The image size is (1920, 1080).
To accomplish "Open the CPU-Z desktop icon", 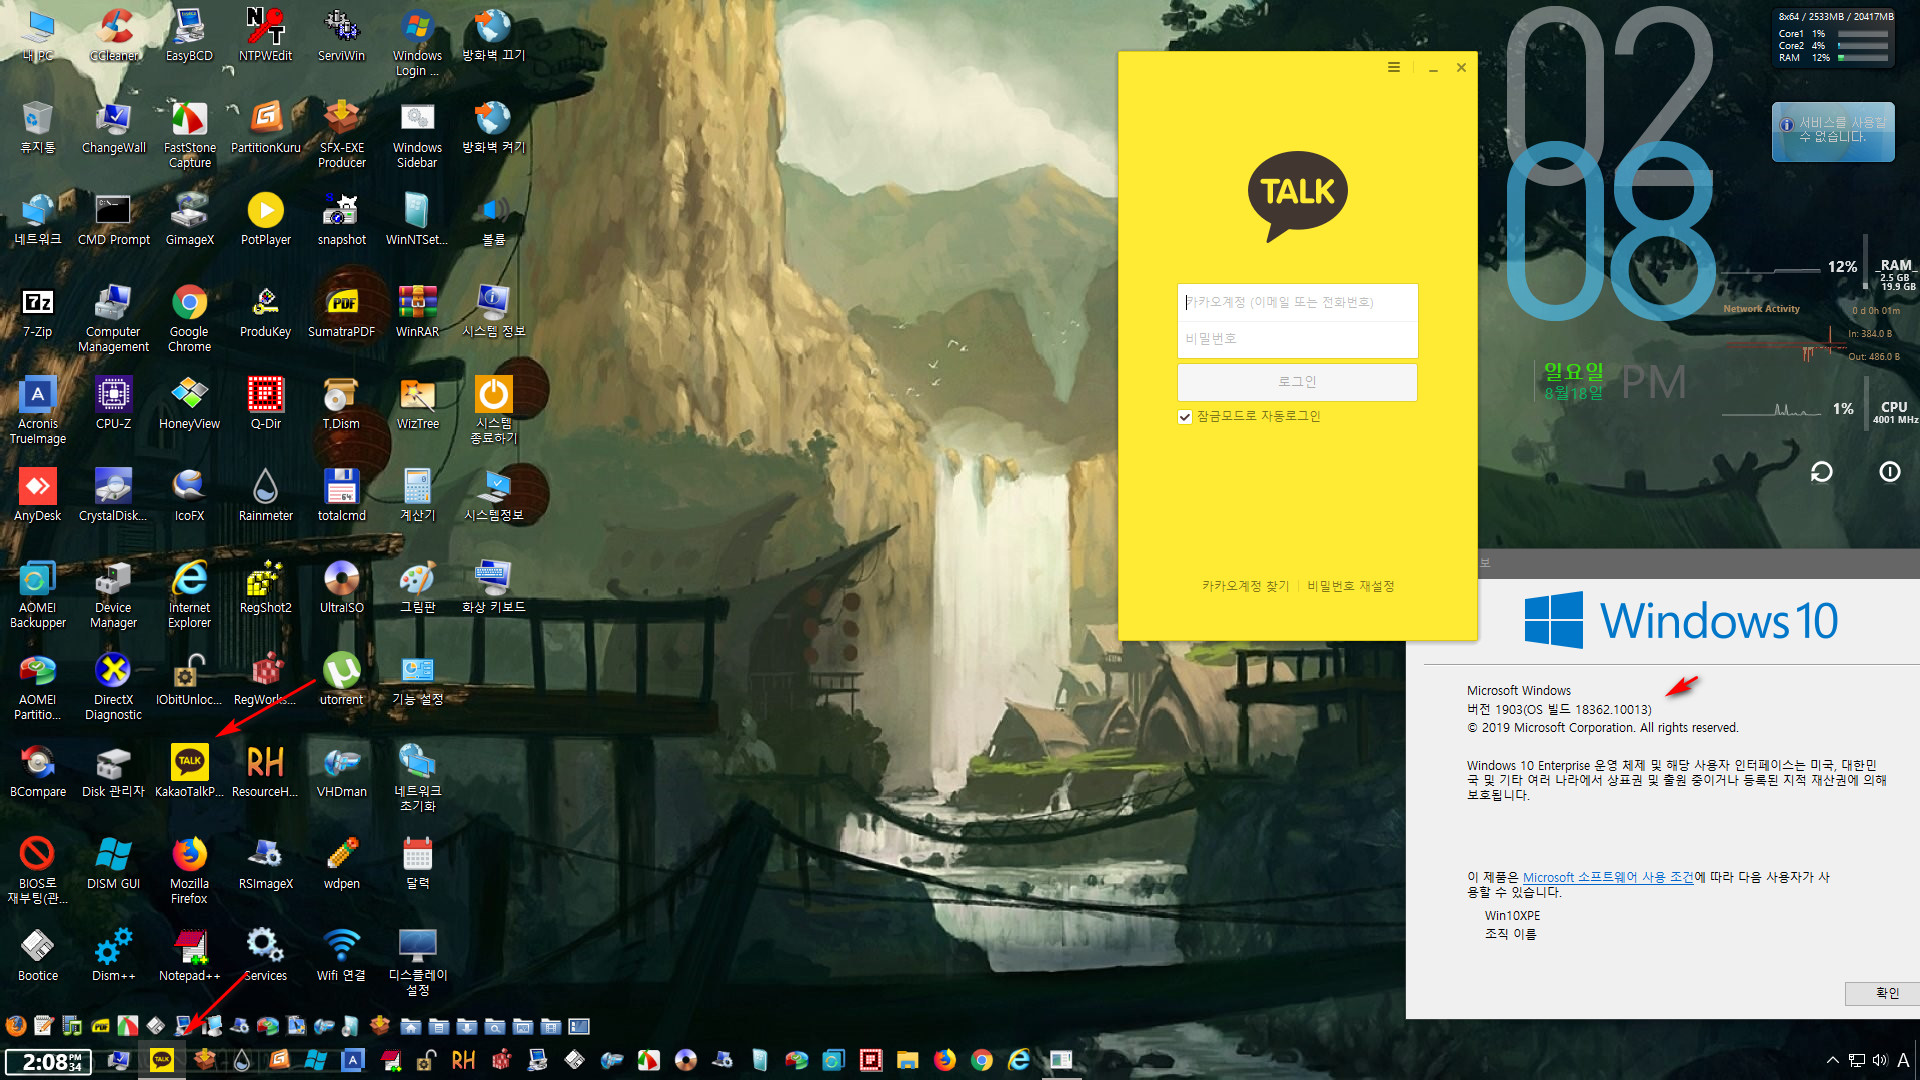I will [113, 403].
